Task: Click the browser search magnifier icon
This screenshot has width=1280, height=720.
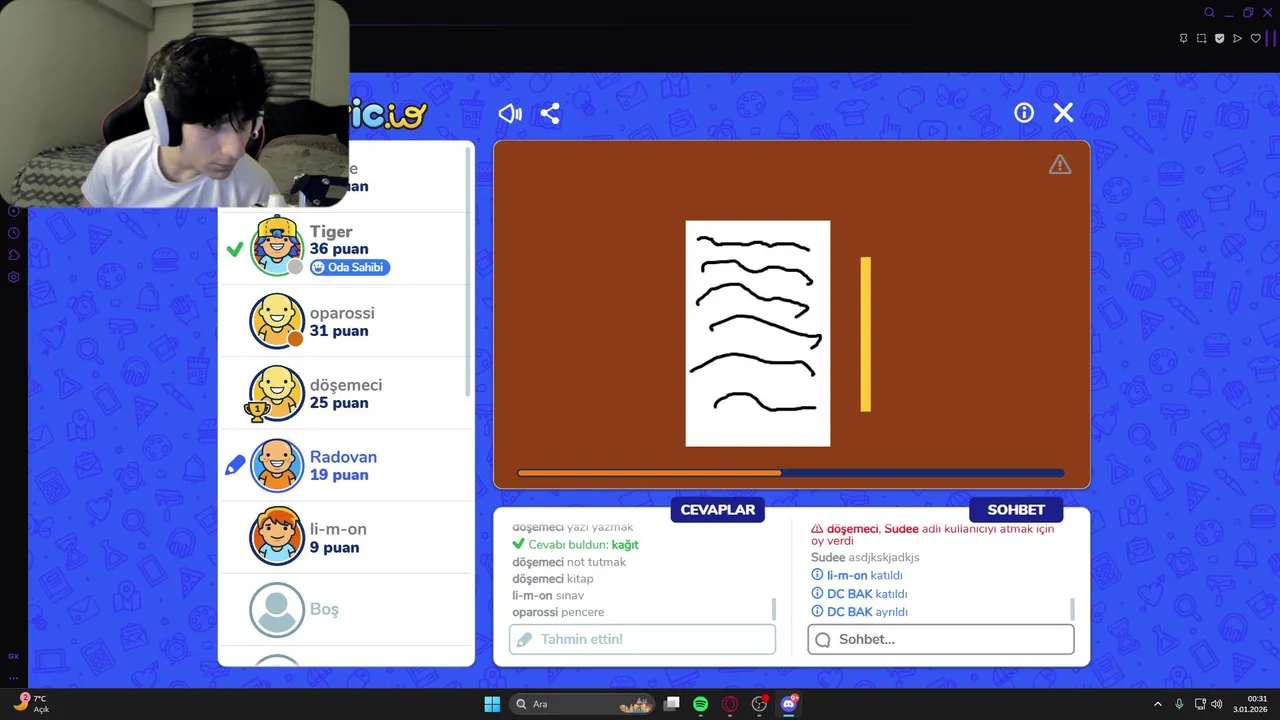Action: [1209, 13]
